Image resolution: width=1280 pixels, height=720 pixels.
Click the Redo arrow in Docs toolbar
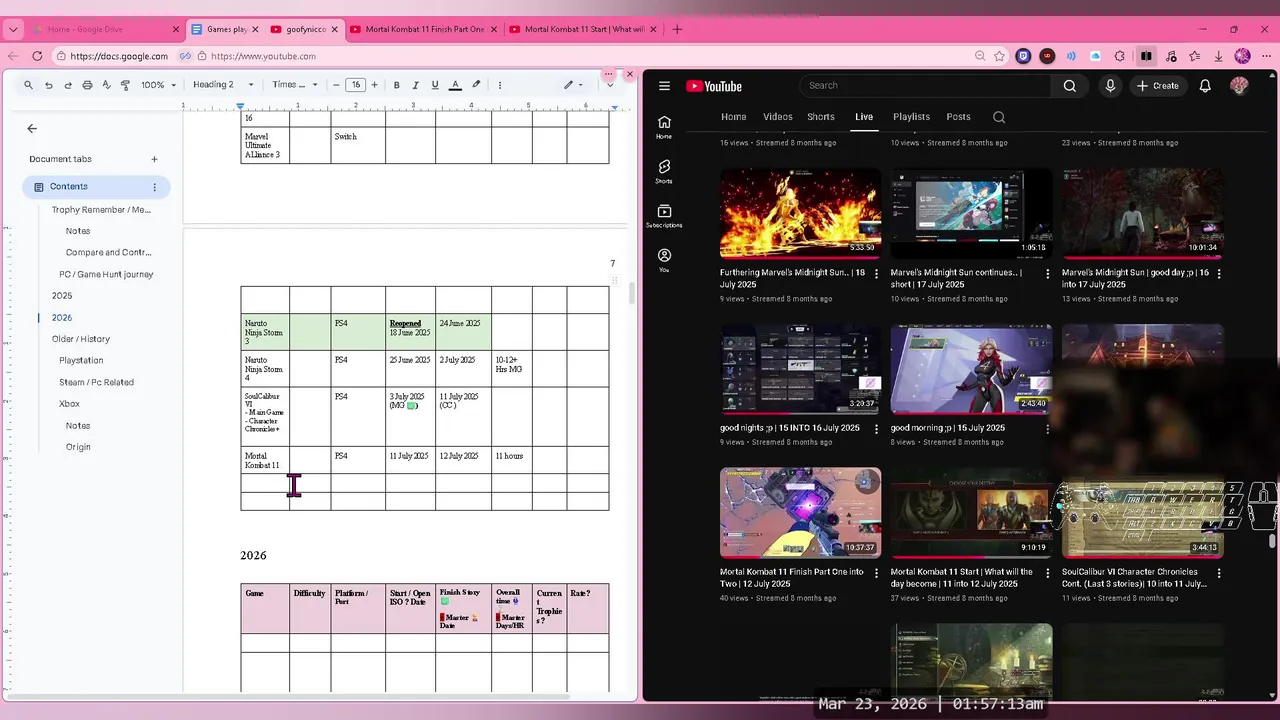(x=67, y=85)
